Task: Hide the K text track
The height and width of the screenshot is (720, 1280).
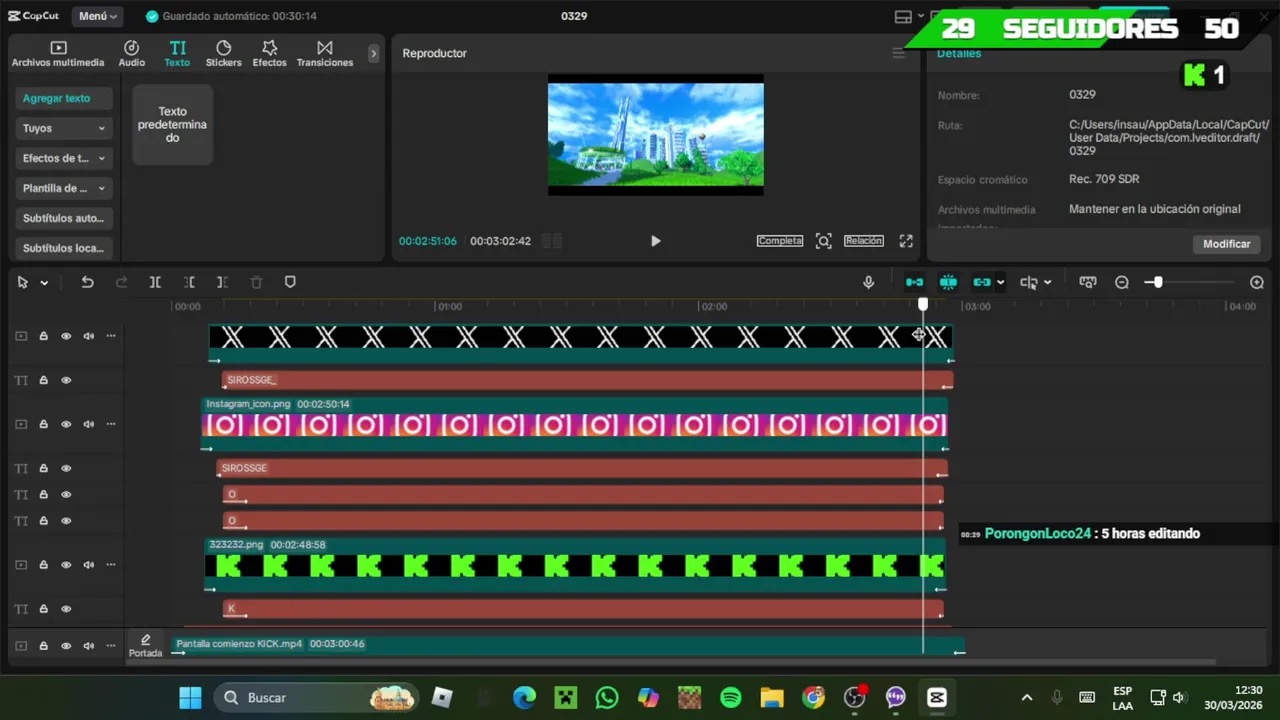Action: (x=66, y=609)
